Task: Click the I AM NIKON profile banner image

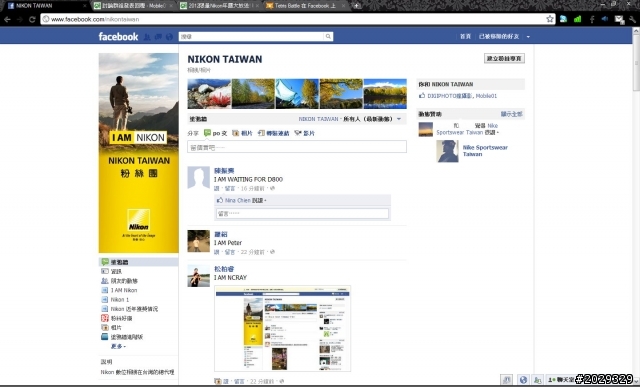Action: [138, 153]
